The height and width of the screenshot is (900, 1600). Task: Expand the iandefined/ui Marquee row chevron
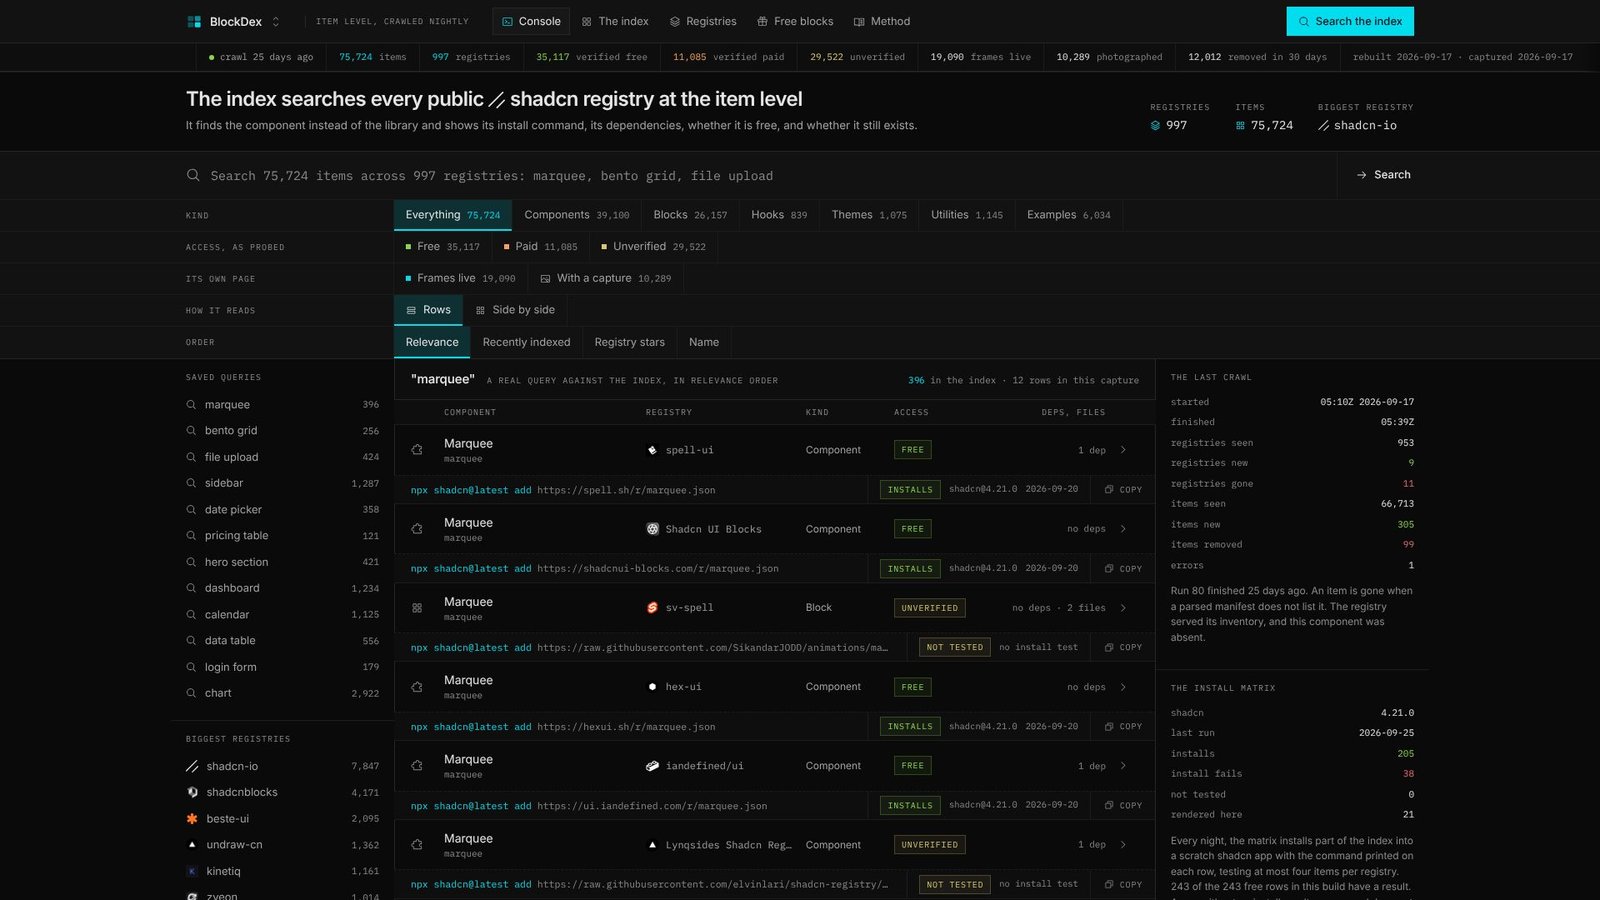[x=1123, y=766]
